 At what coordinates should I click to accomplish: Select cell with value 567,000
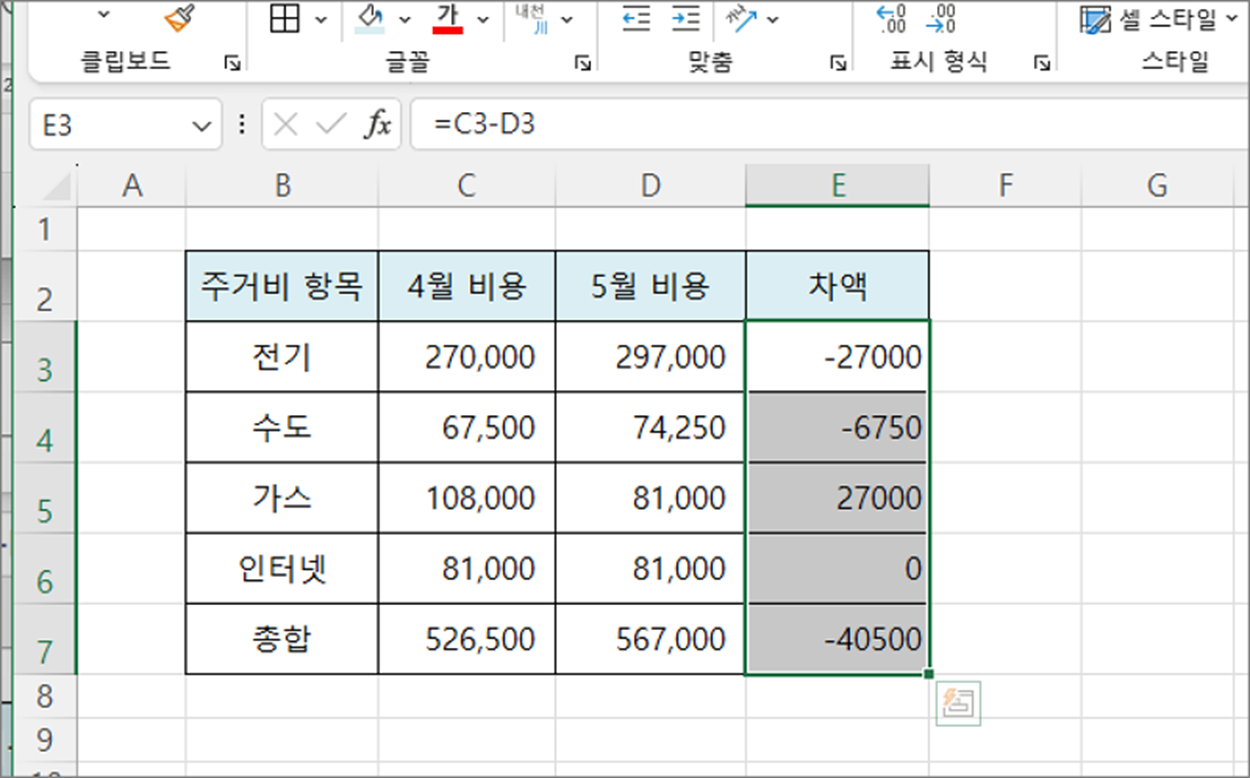click(651, 639)
